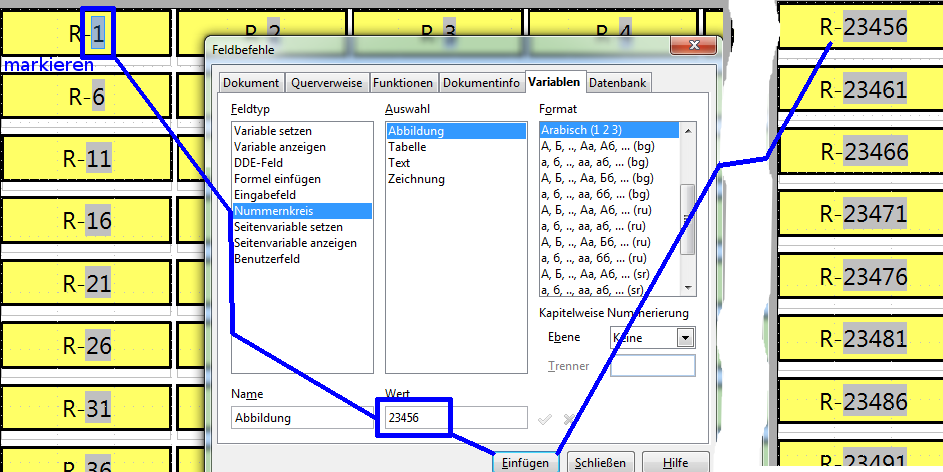Pick Zeichnung from the Auswahl list
The width and height of the screenshot is (943, 472).
coord(416,179)
